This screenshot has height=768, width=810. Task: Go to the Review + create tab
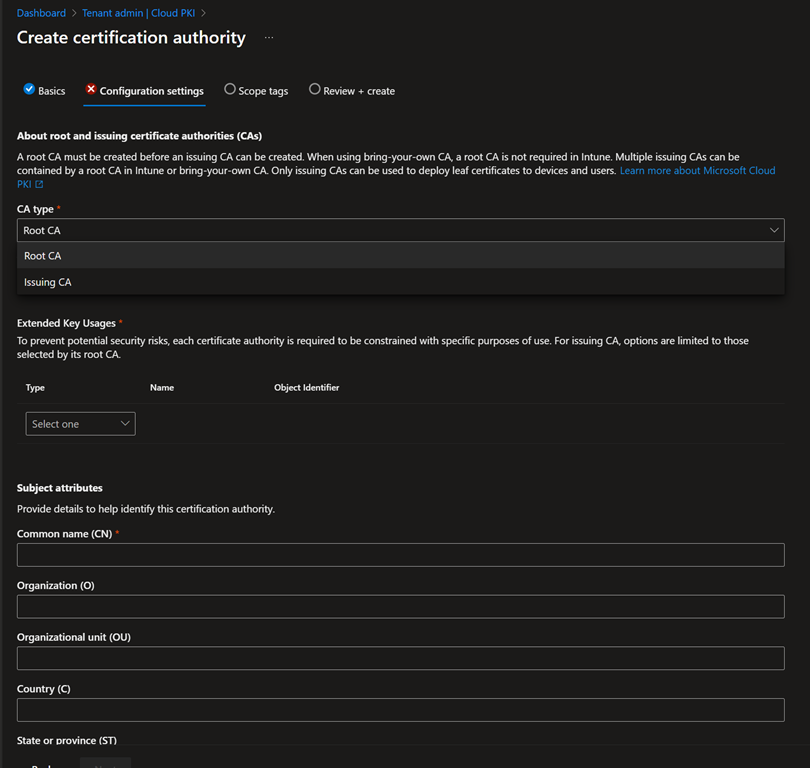pos(359,91)
